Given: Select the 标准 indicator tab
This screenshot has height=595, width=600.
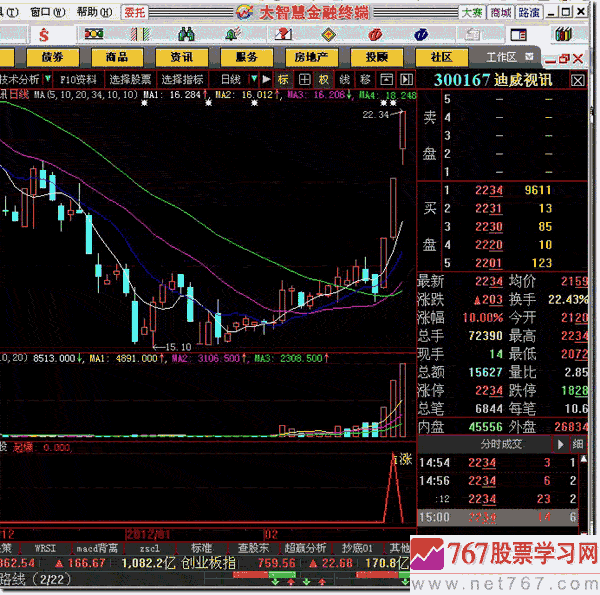Looking at the screenshot, I should [x=201, y=549].
